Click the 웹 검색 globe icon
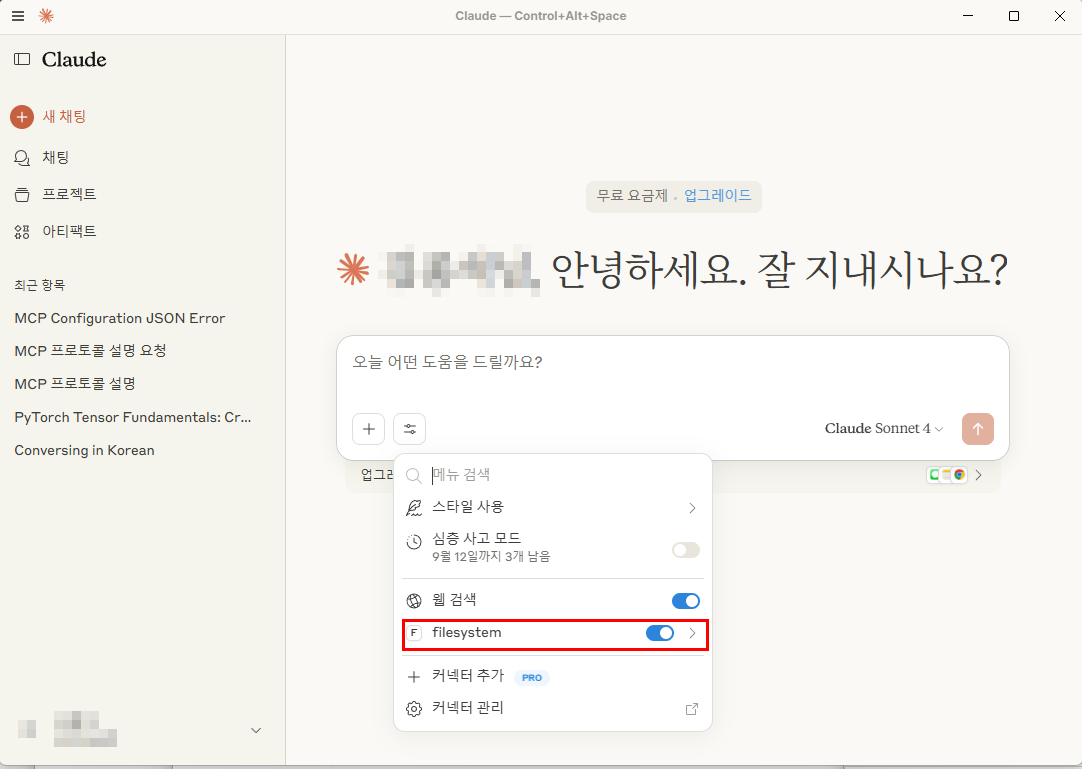1082x769 pixels. pyautogui.click(x=413, y=601)
